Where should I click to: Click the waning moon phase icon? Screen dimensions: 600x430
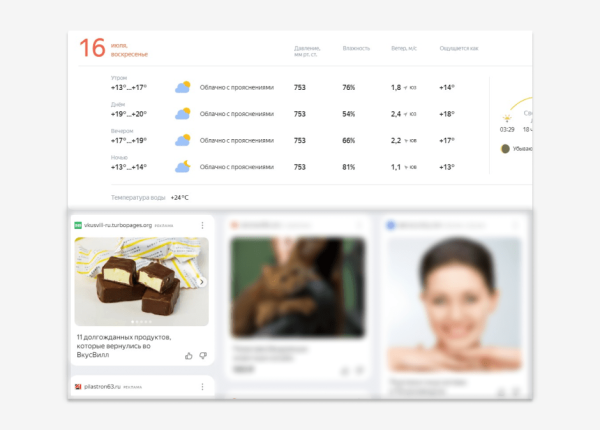coord(506,149)
